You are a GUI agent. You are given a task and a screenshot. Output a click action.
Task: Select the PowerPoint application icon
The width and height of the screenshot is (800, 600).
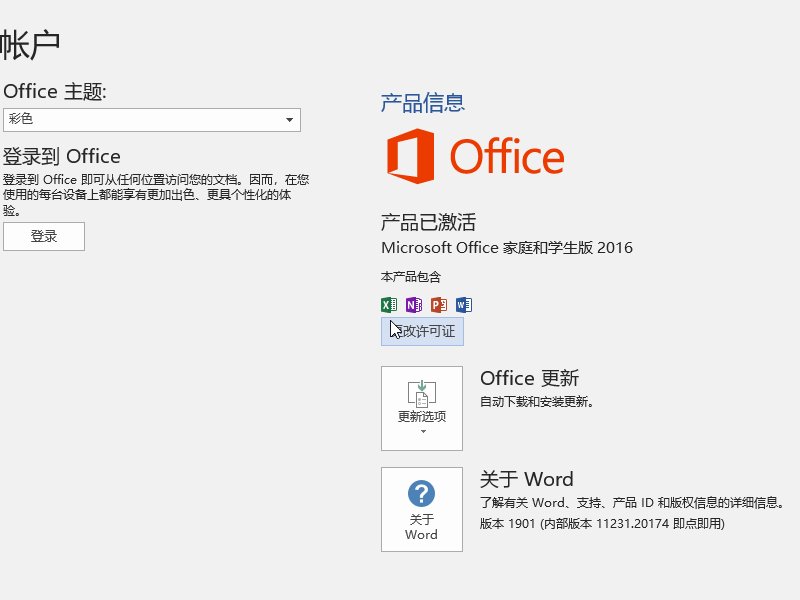click(x=438, y=304)
